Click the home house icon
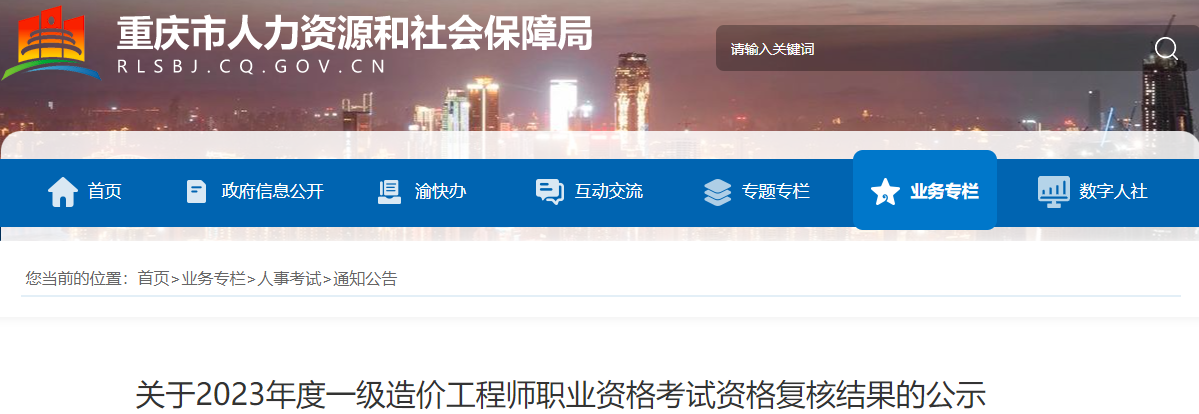1199x414 pixels. coord(63,191)
